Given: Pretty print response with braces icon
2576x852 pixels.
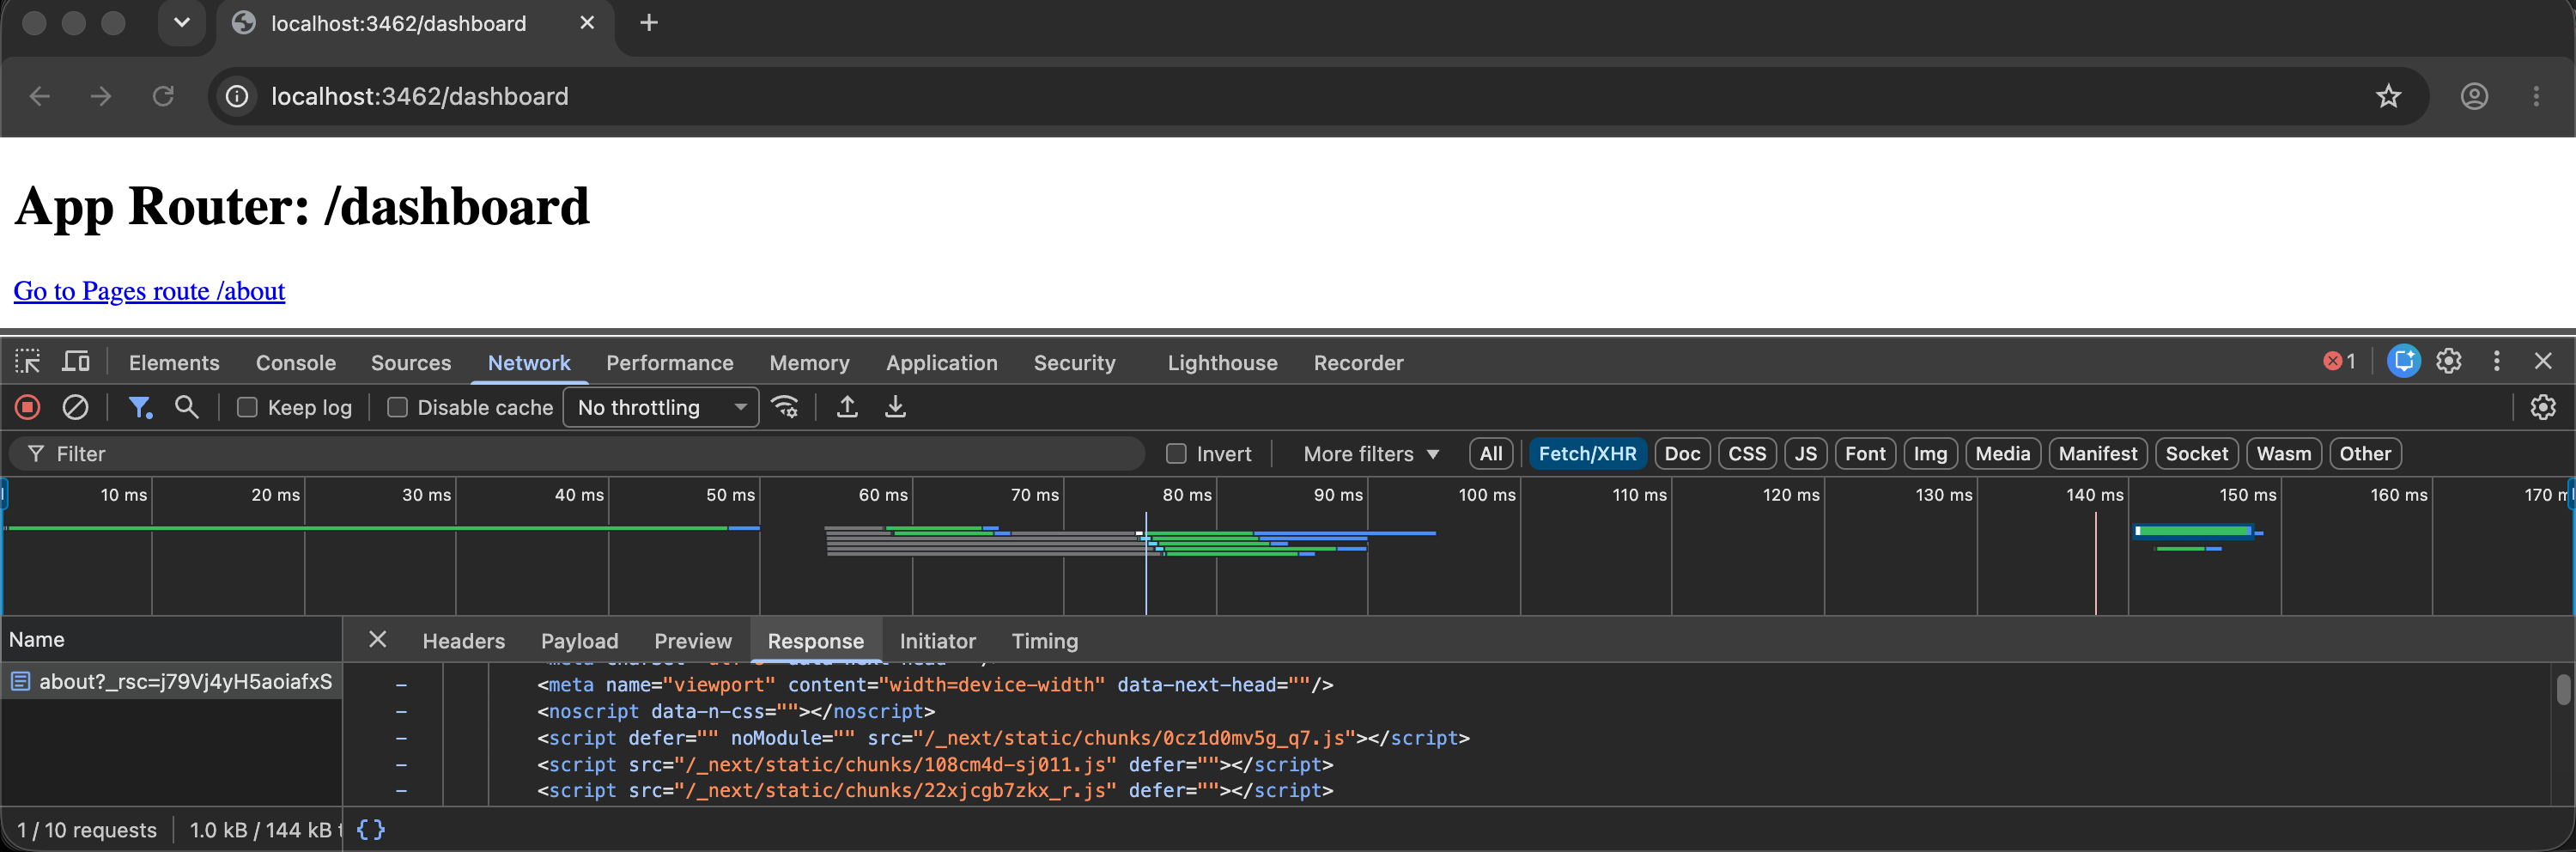Looking at the screenshot, I should click(x=371, y=830).
